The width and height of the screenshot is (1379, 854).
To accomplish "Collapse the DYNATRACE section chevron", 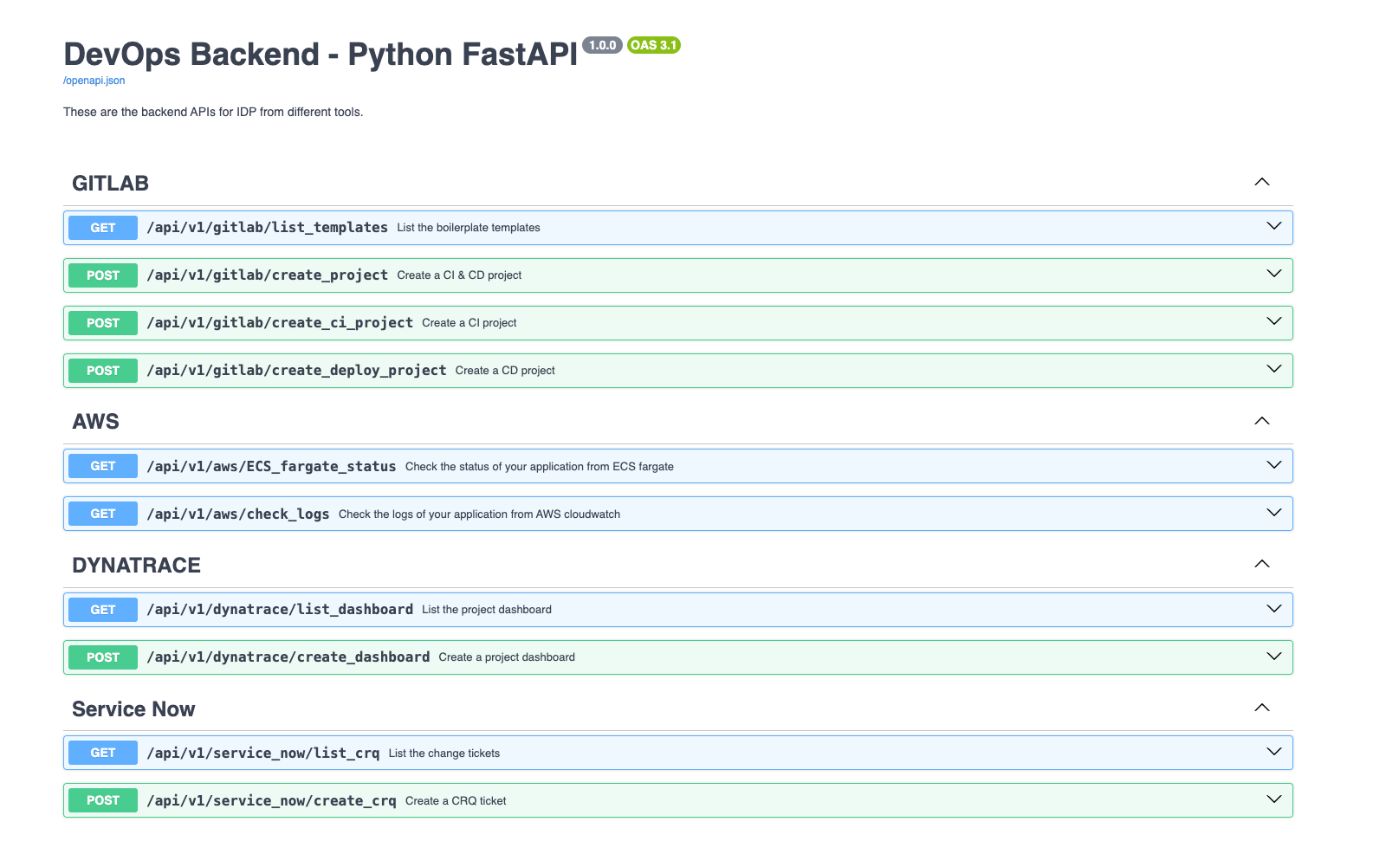I will pos(1262,564).
